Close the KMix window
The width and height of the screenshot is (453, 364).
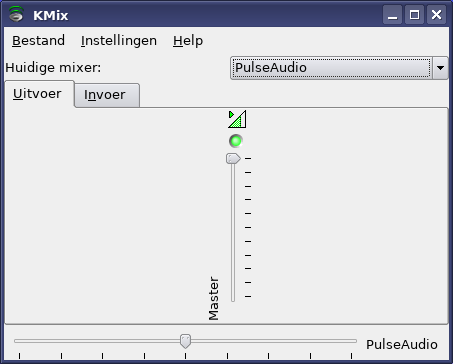click(436, 15)
